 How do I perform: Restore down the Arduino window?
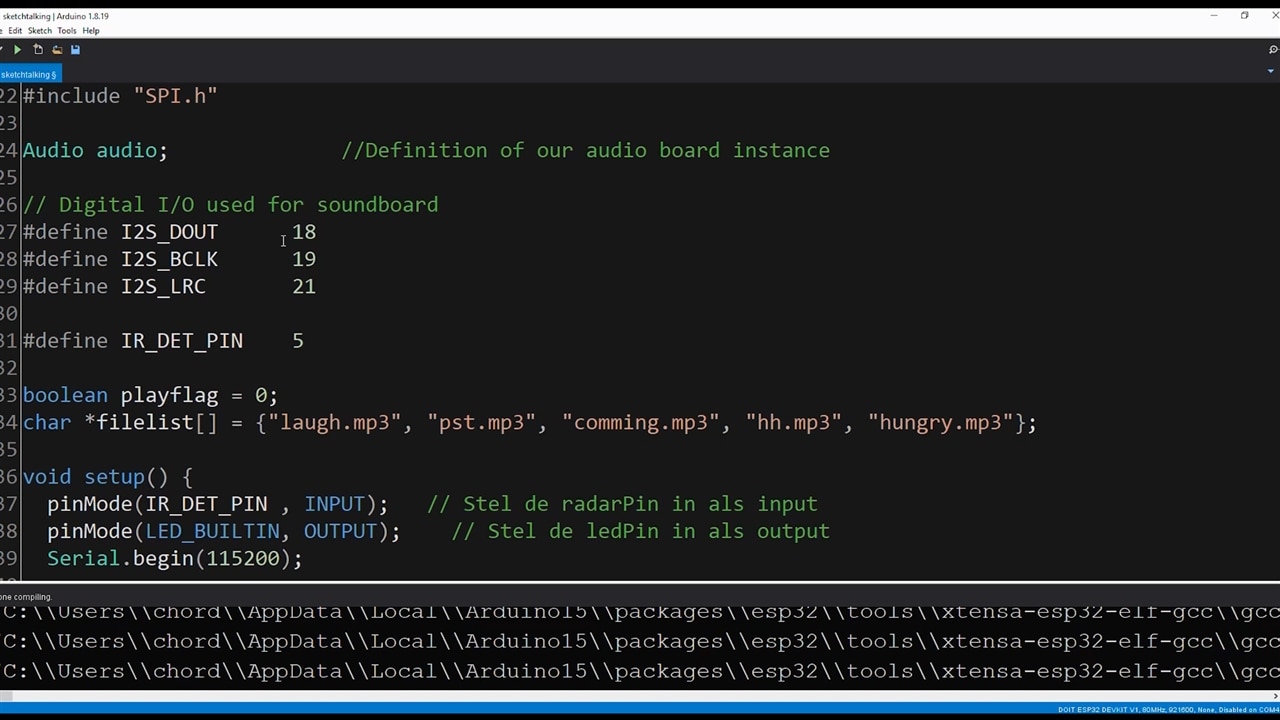(1244, 16)
